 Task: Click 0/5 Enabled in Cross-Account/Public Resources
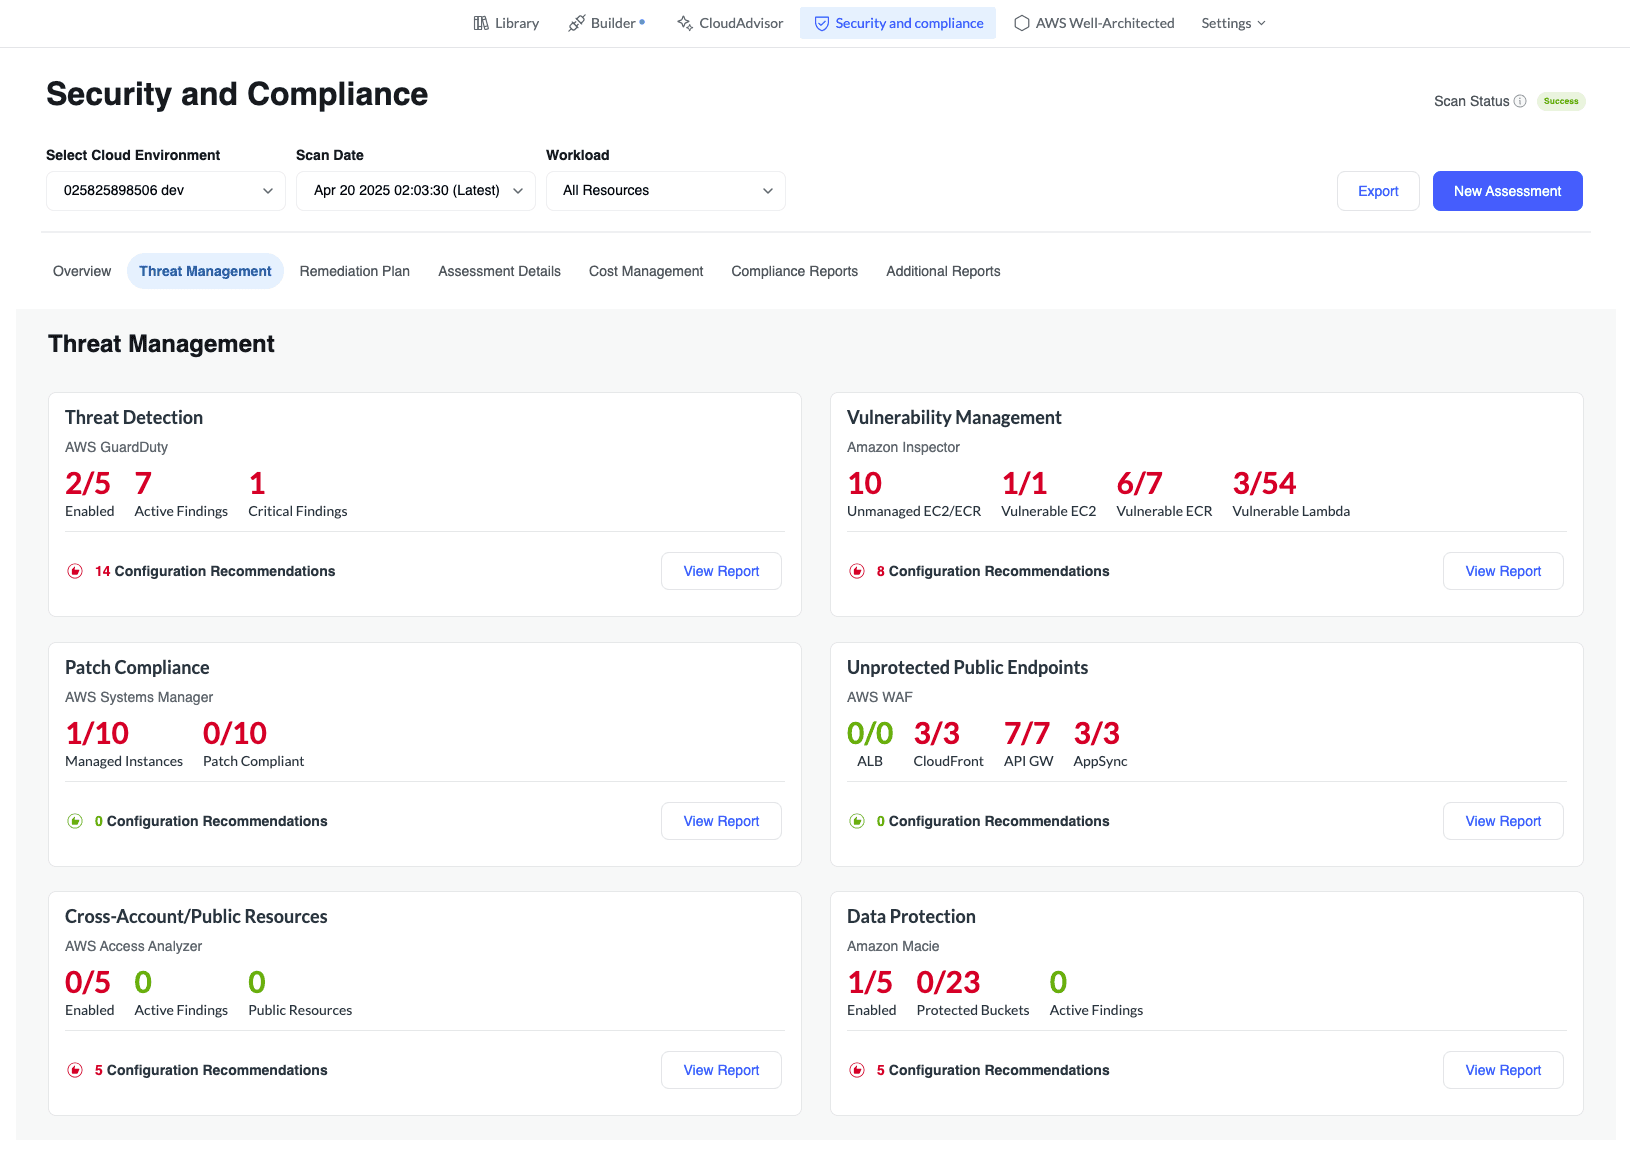pyautogui.click(x=89, y=993)
